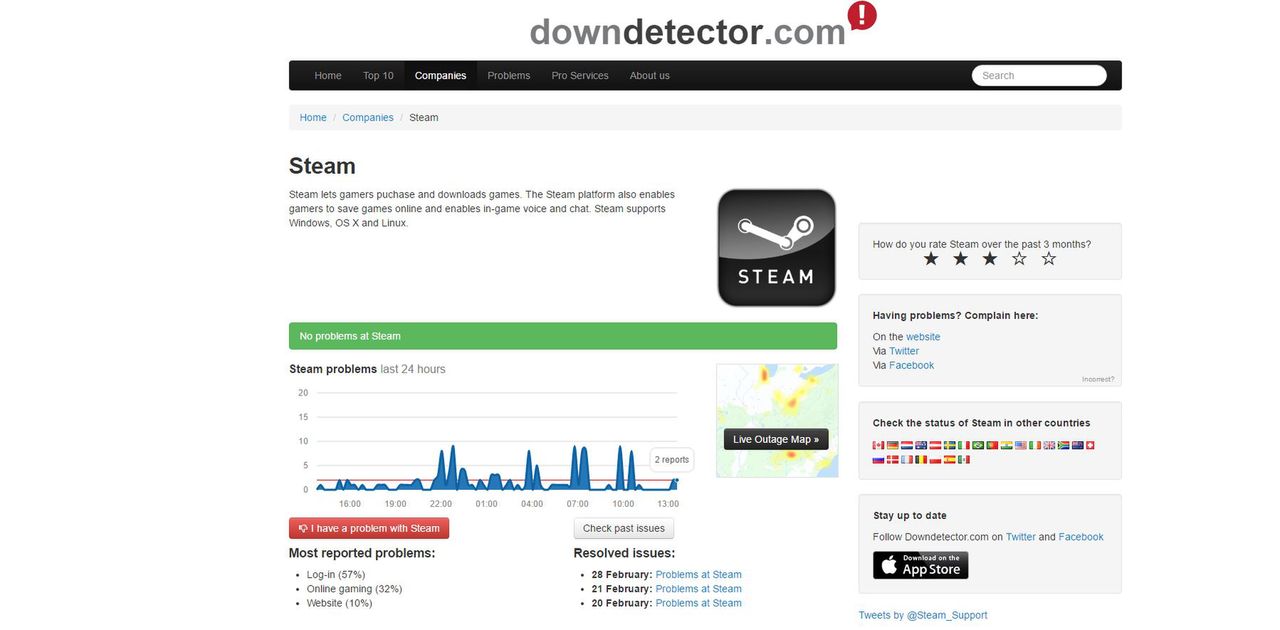Choose the Austria flag

pyautogui.click(x=936, y=445)
